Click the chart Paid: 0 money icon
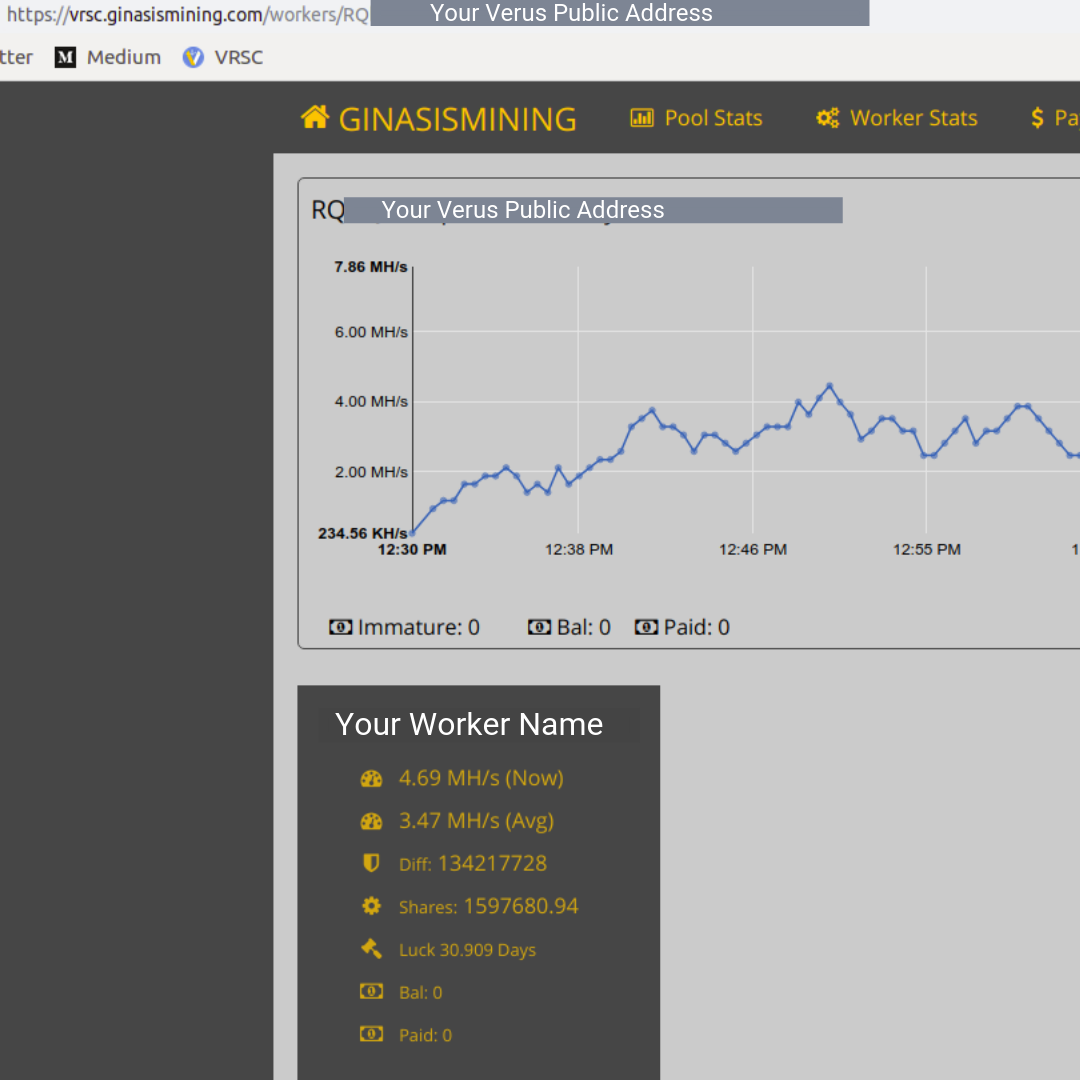Viewport: 1080px width, 1080px height. click(646, 627)
